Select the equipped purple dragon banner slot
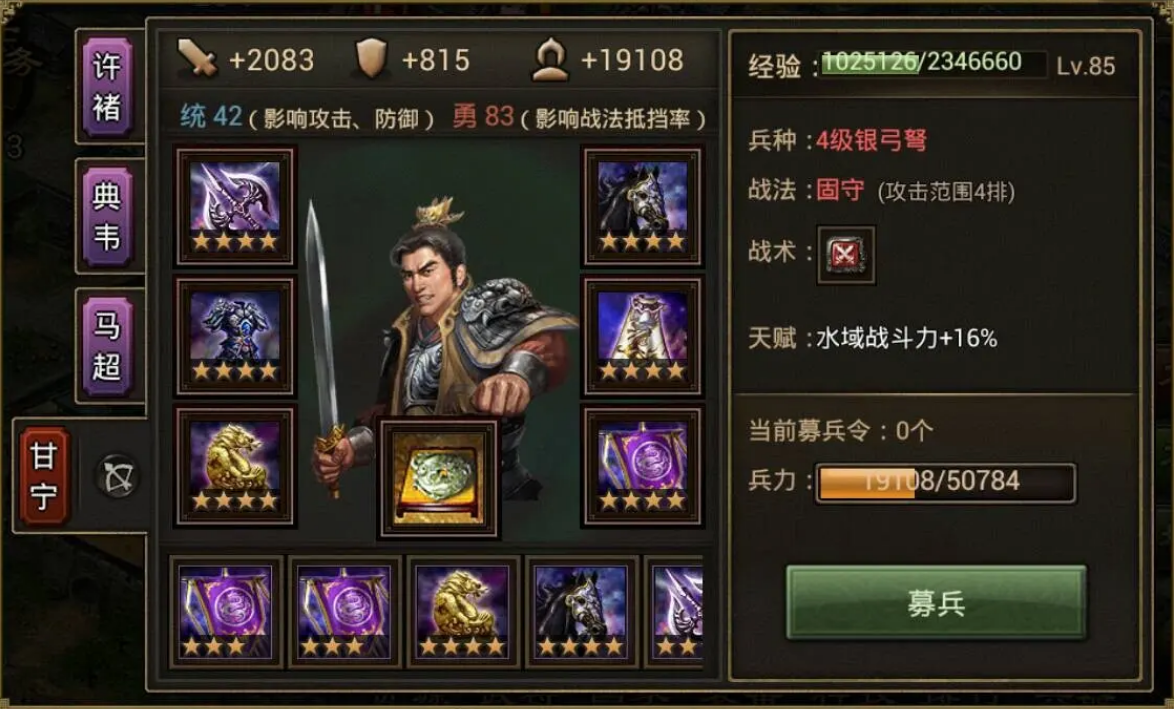This screenshot has width=1174, height=709. [642, 466]
